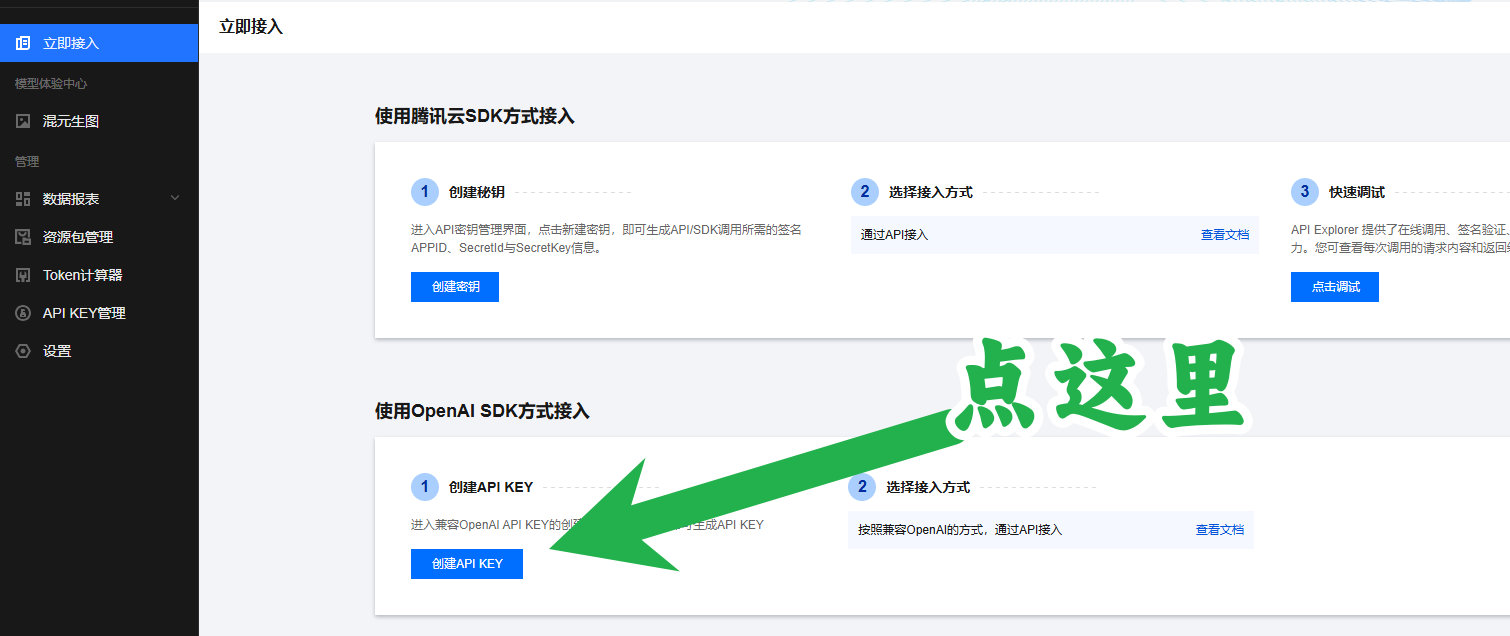Click the 立即接入 page title

pyautogui.click(x=251, y=27)
